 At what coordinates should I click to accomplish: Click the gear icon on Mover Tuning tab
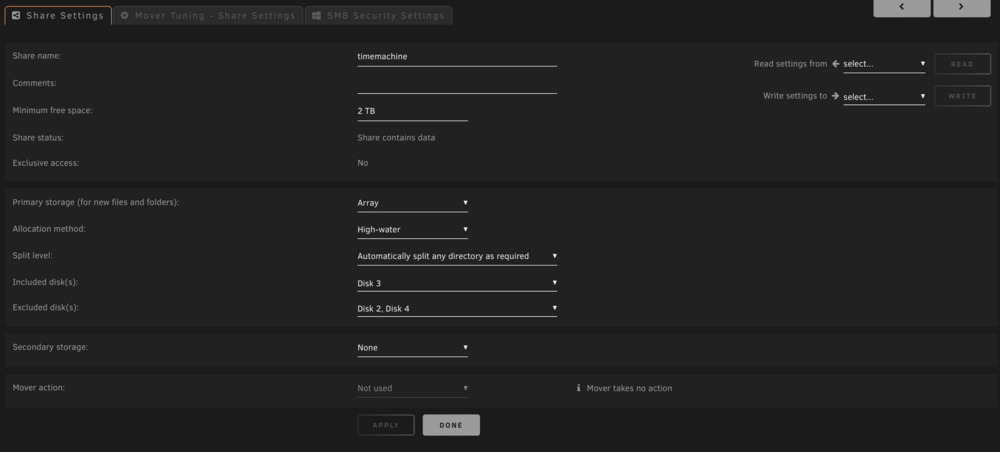point(125,15)
